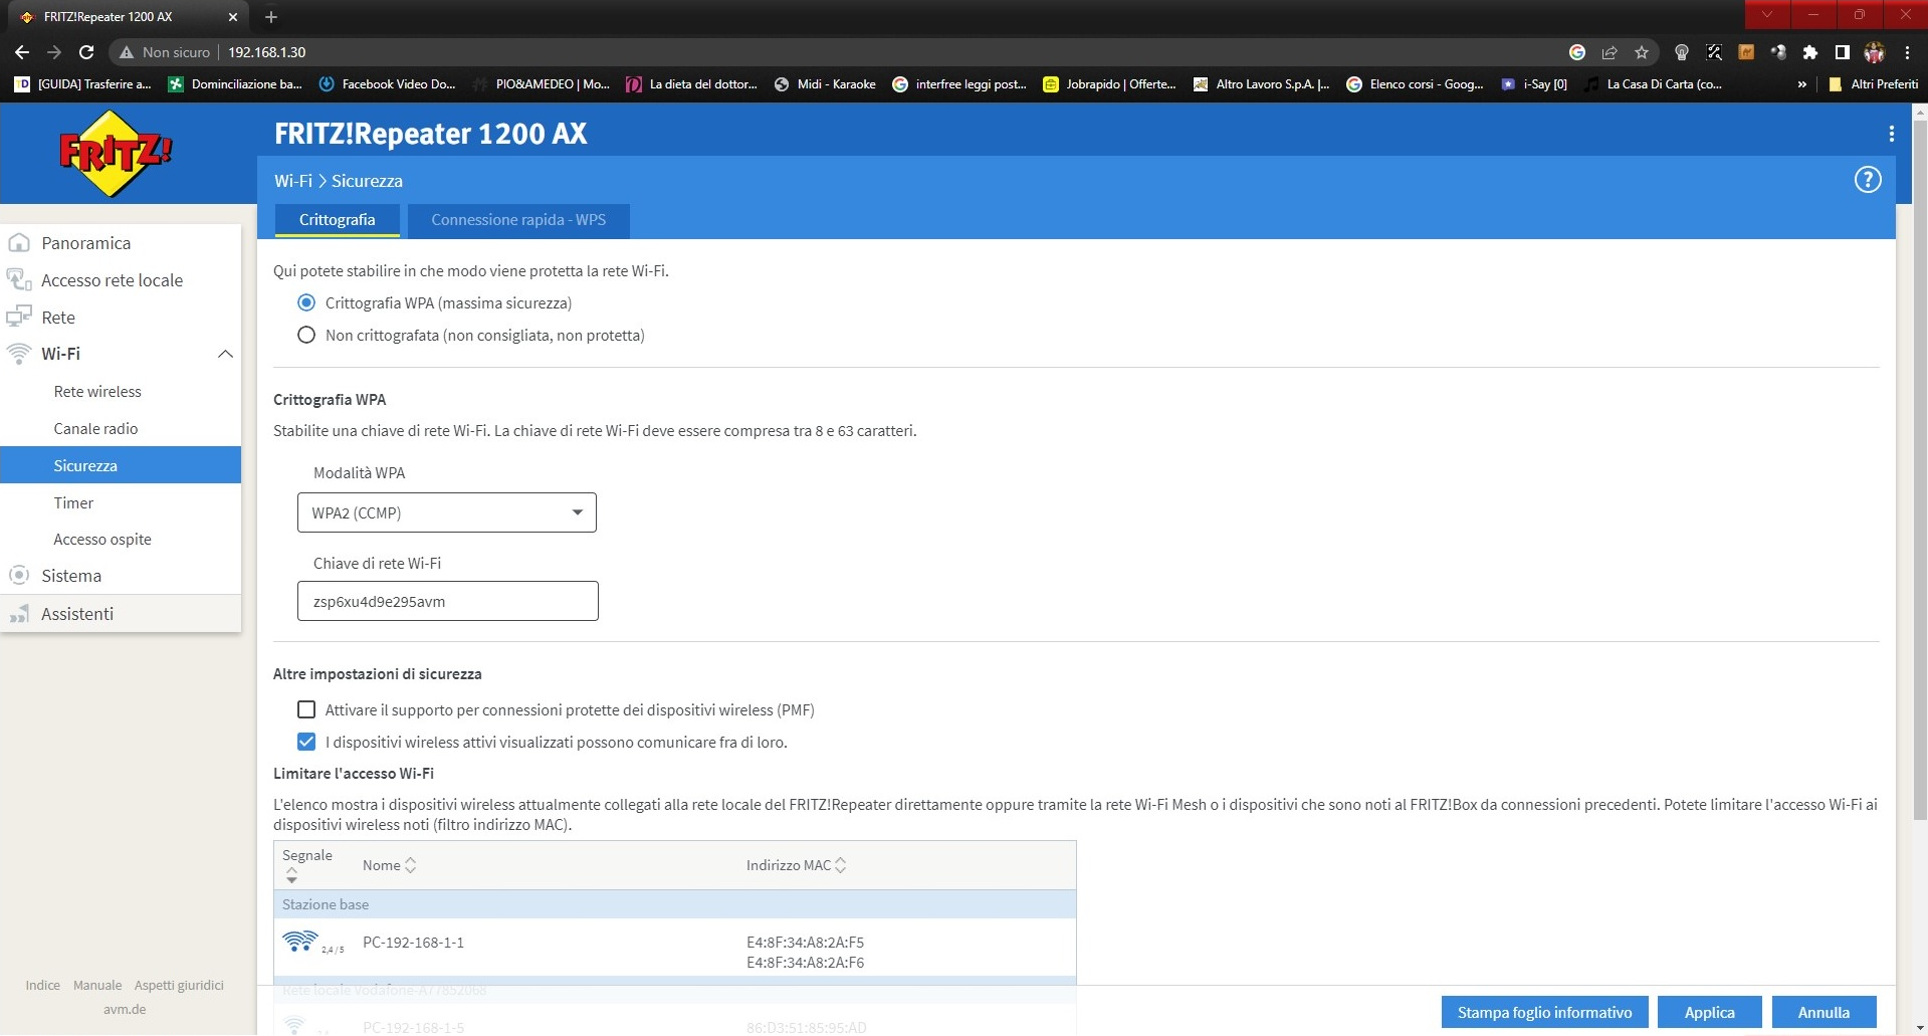
Task: Click the Chrome profile avatar
Action: [1874, 52]
